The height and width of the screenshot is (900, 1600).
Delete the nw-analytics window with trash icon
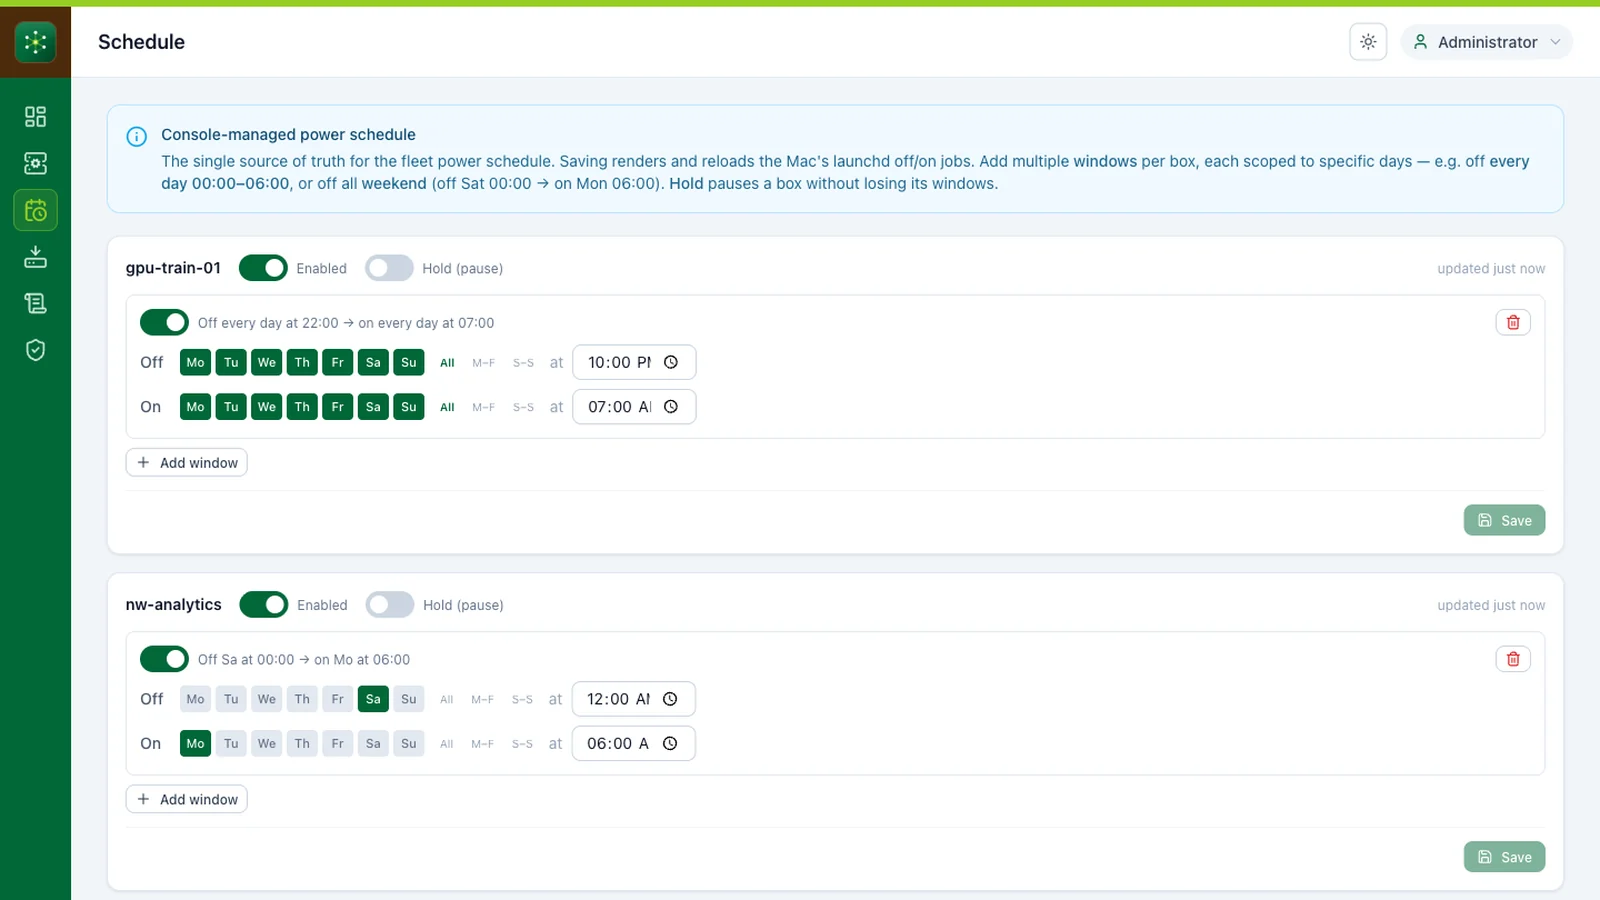1513,659
